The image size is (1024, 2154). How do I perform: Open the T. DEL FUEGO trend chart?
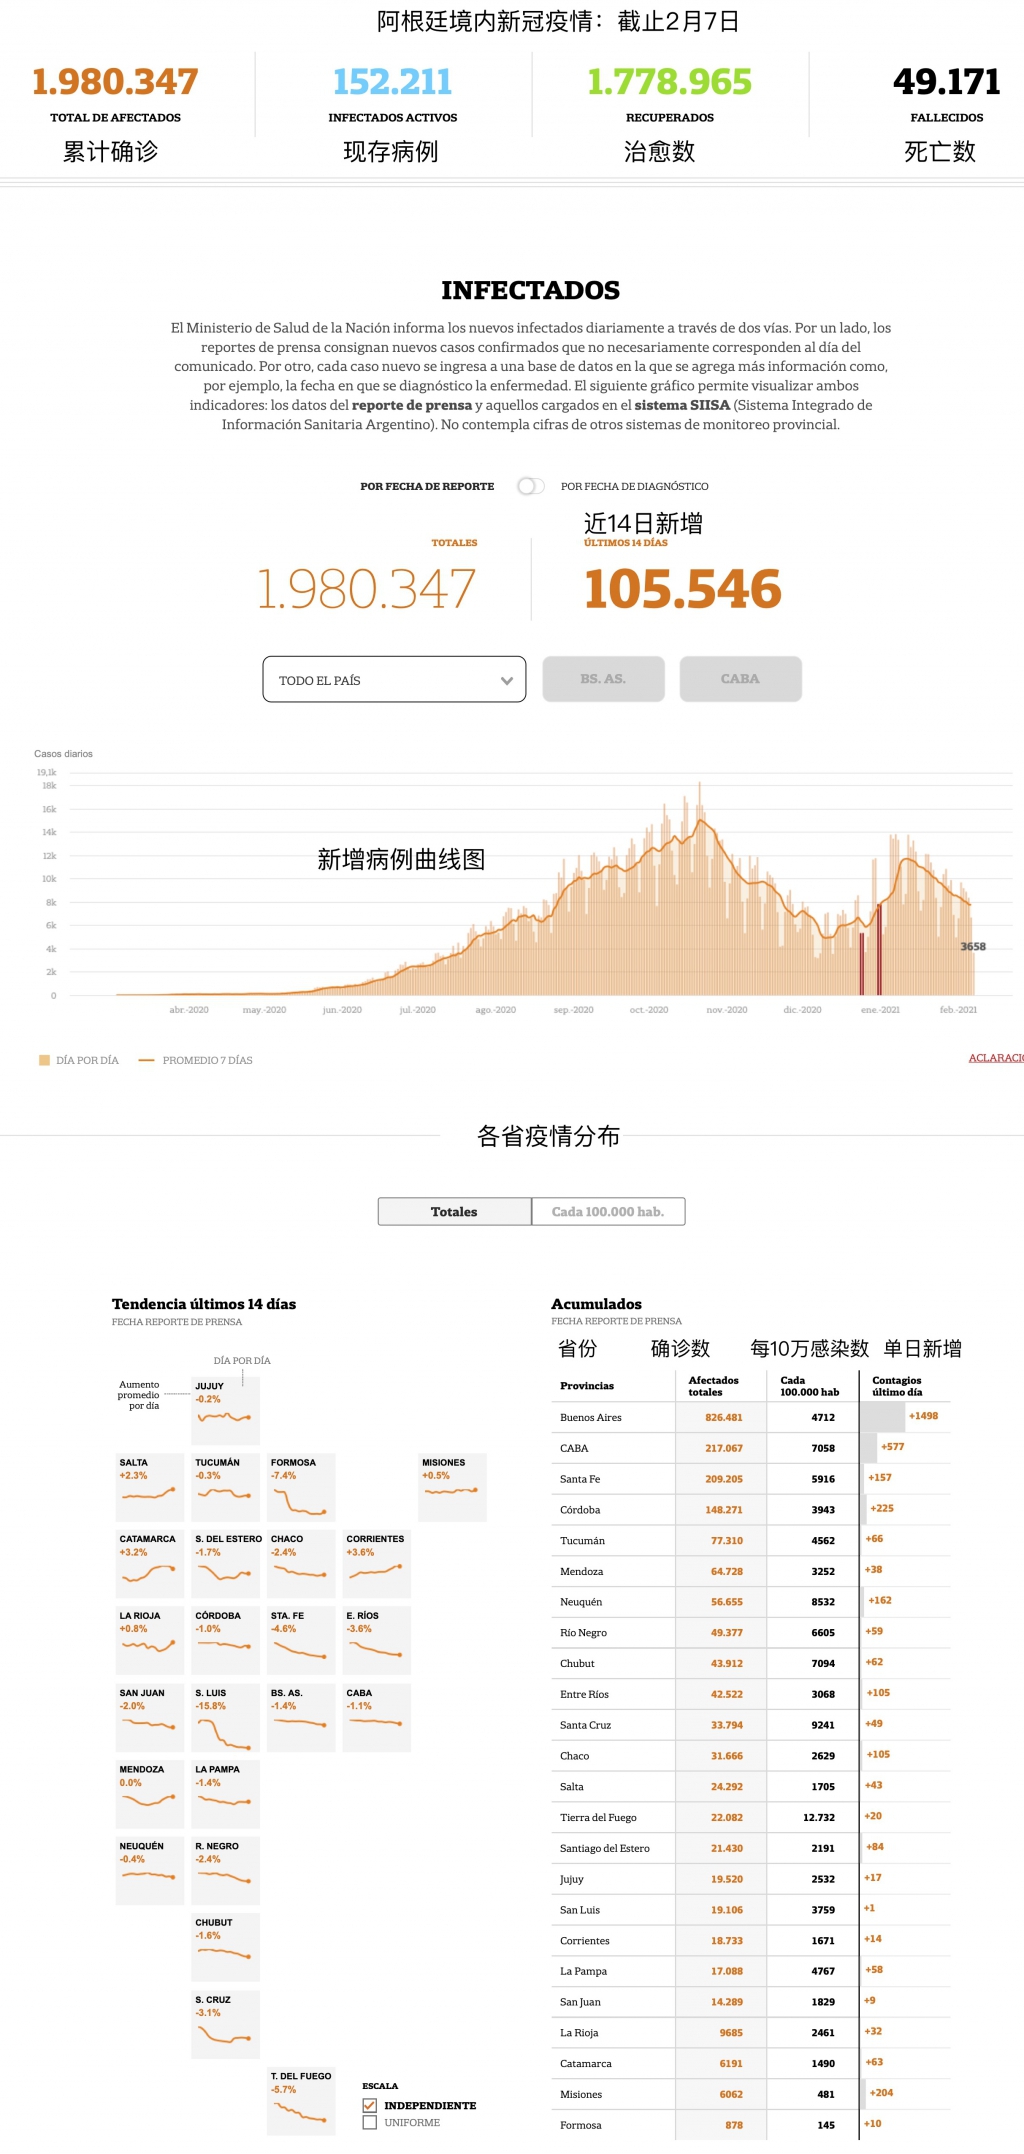(301, 2101)
